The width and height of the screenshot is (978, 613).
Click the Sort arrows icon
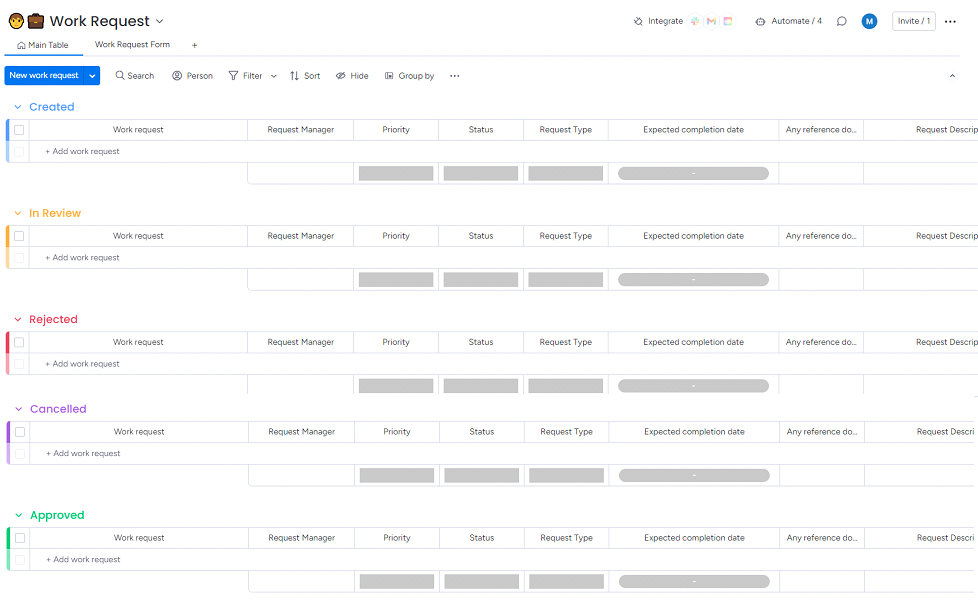click(x=294, y=75)
